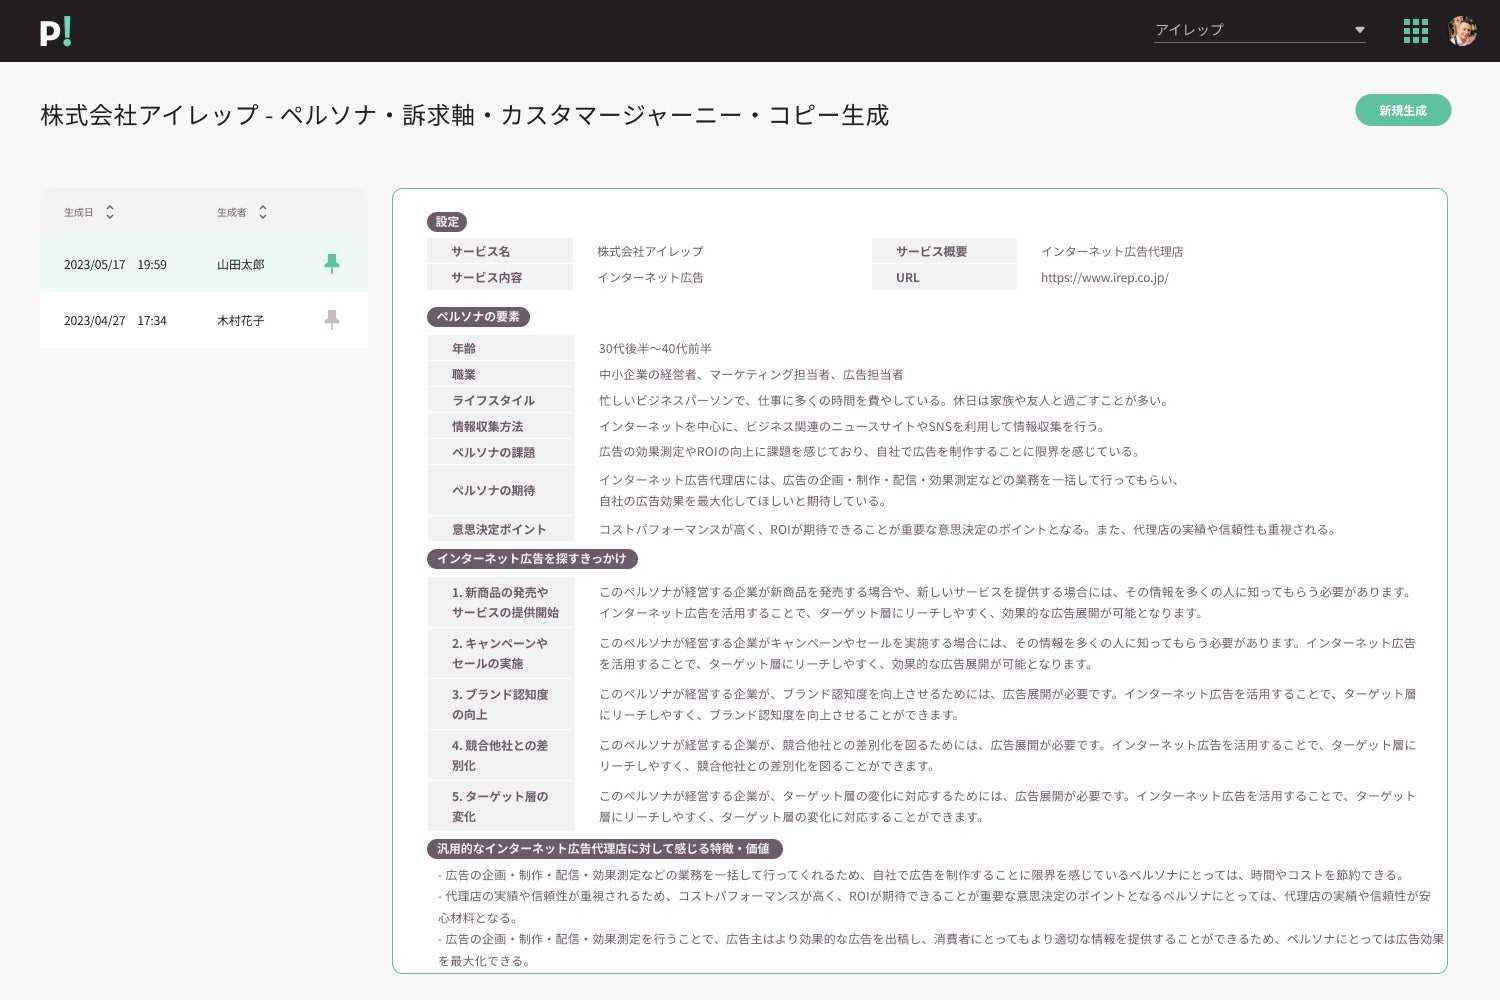Click the 新規生成 button
Viewport: 1500px width, 1000px height.
coord(1403,110)
